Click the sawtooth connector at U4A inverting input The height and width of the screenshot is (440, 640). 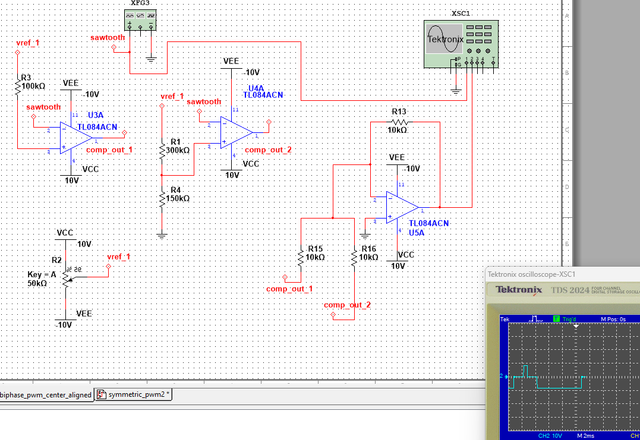199,111
